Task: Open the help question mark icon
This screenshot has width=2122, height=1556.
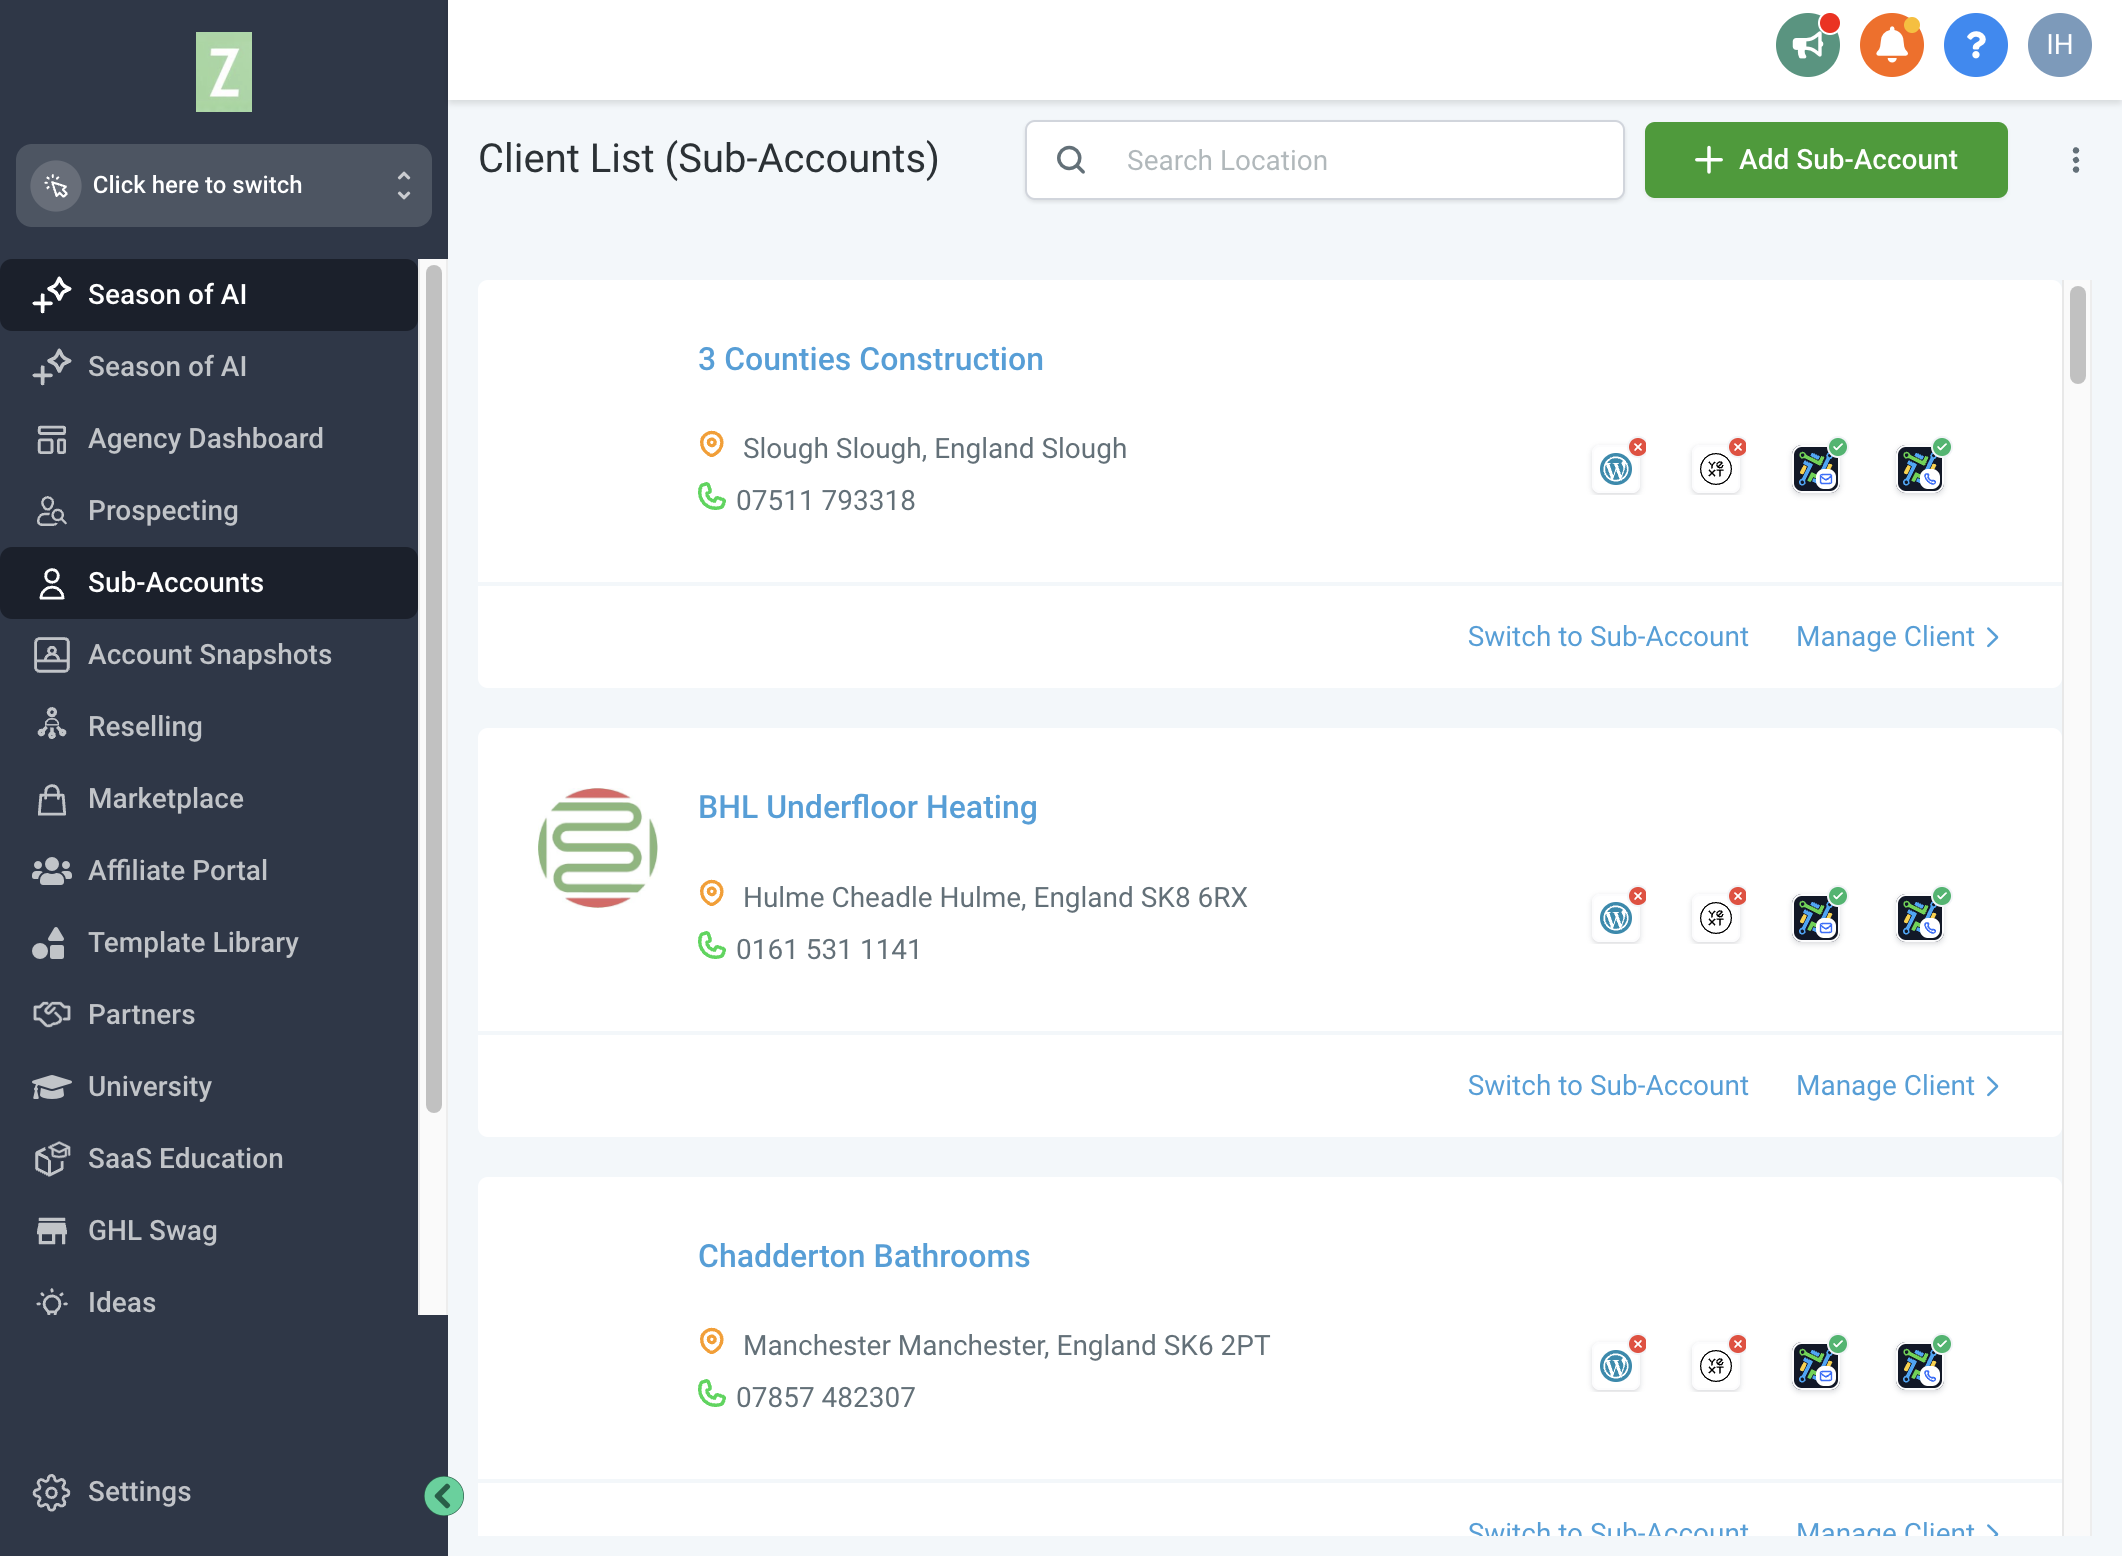Action: (1975, 45)
